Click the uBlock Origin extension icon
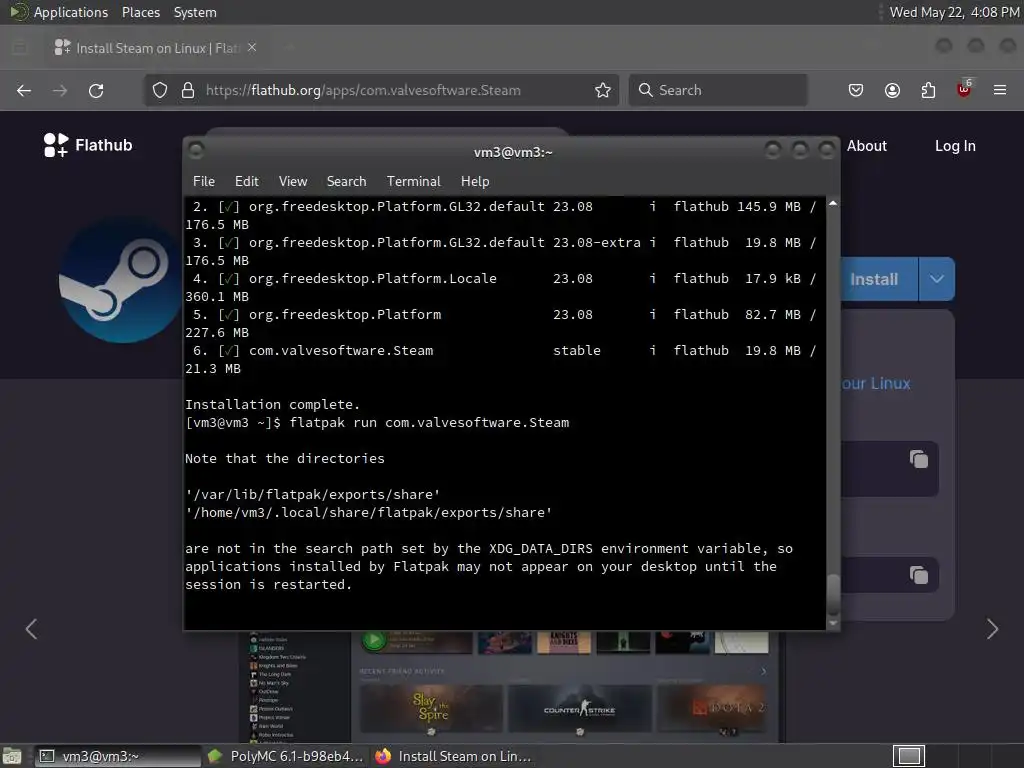Image resolution: width=1024 pixels, height=768 pixels. point(964,89)
